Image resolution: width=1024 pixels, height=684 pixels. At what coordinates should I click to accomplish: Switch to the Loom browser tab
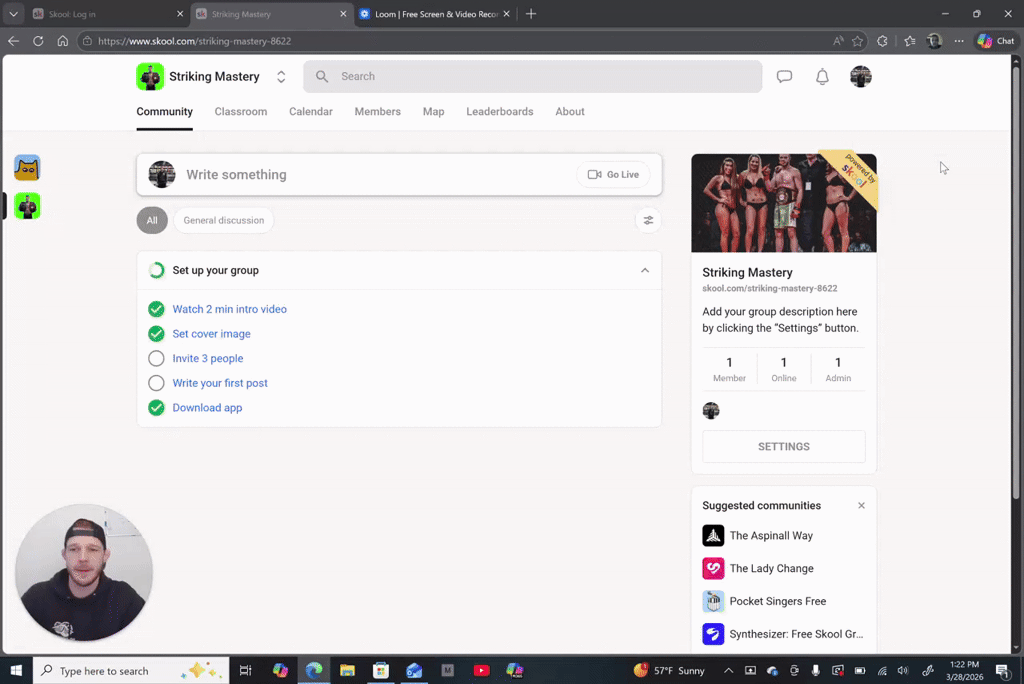coord(436,14)
